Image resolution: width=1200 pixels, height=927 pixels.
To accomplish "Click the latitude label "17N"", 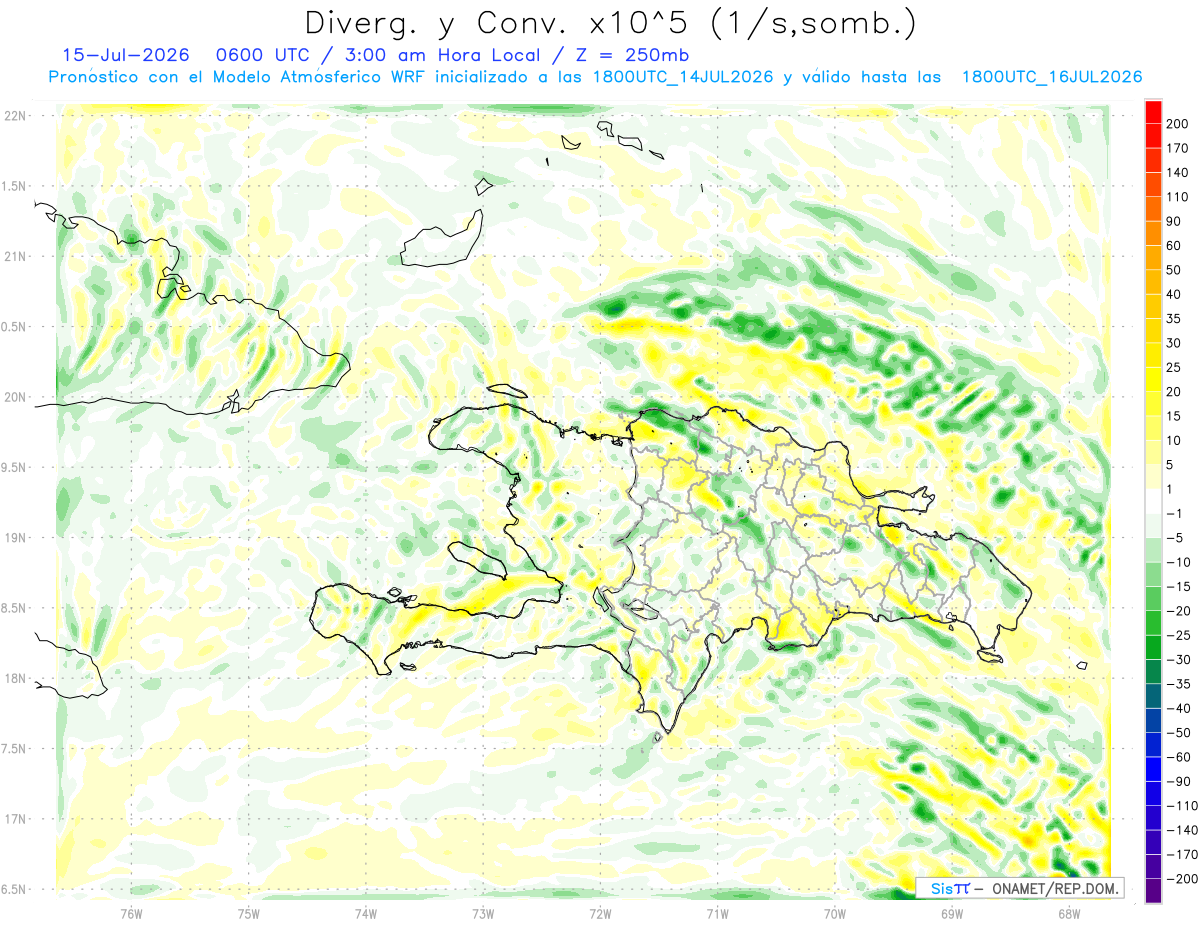I will coord(15,819).
